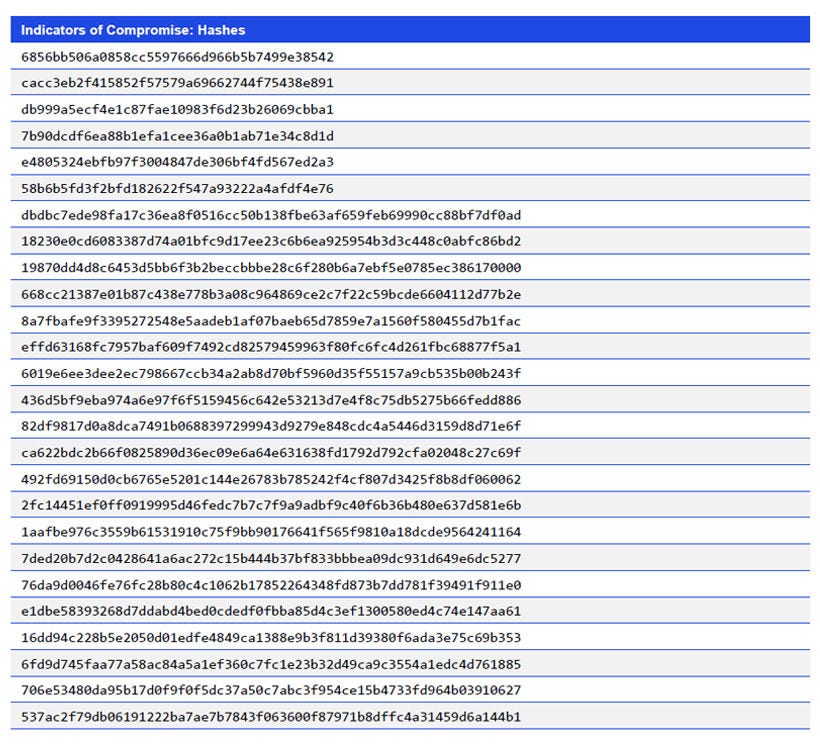The width and height of the screenshot is (820, 745).
Task: Select hash 58b6b5fd3f2bfd182622f547a93222a4afdf4e76
Action: [180, 188]
